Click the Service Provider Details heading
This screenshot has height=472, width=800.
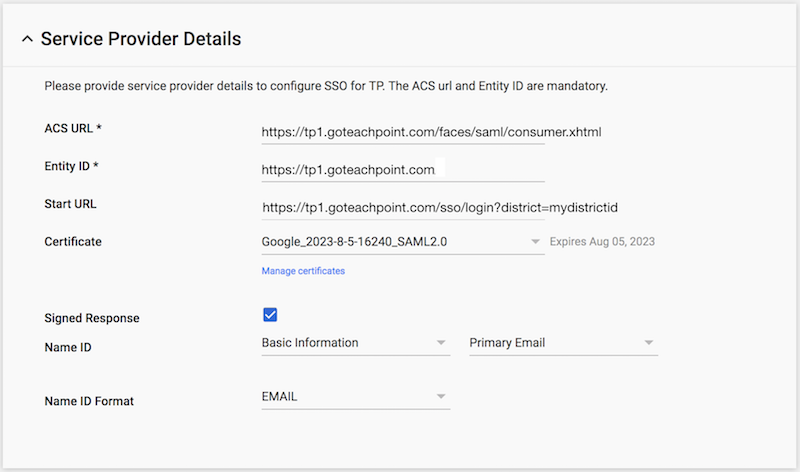[141, 39]
